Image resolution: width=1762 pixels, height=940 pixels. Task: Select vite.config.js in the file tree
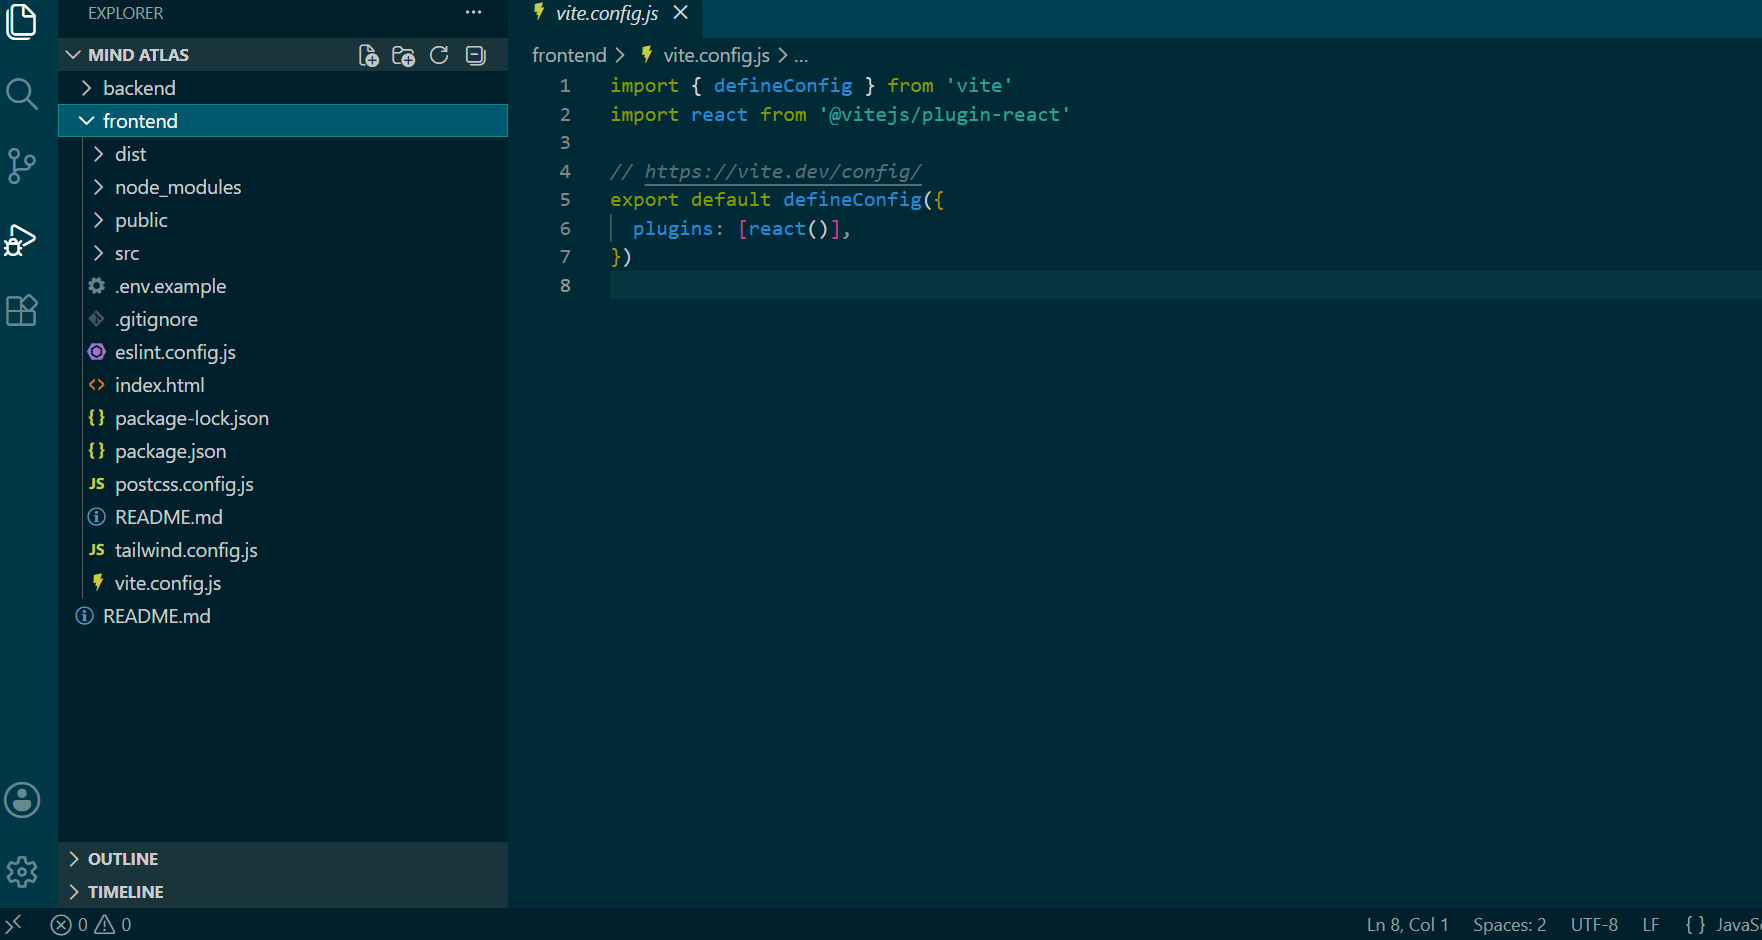click(x=283, y=583)
